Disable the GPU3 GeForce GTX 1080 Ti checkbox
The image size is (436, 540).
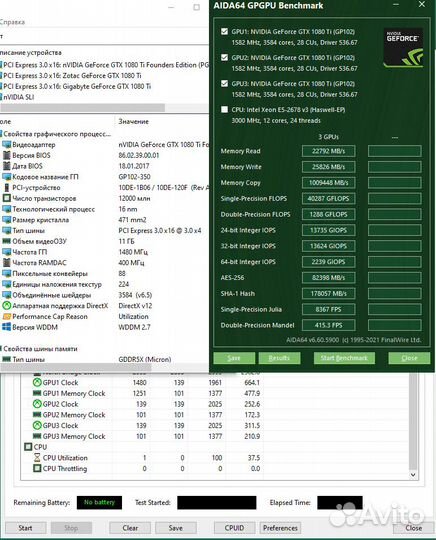point(224,84)
